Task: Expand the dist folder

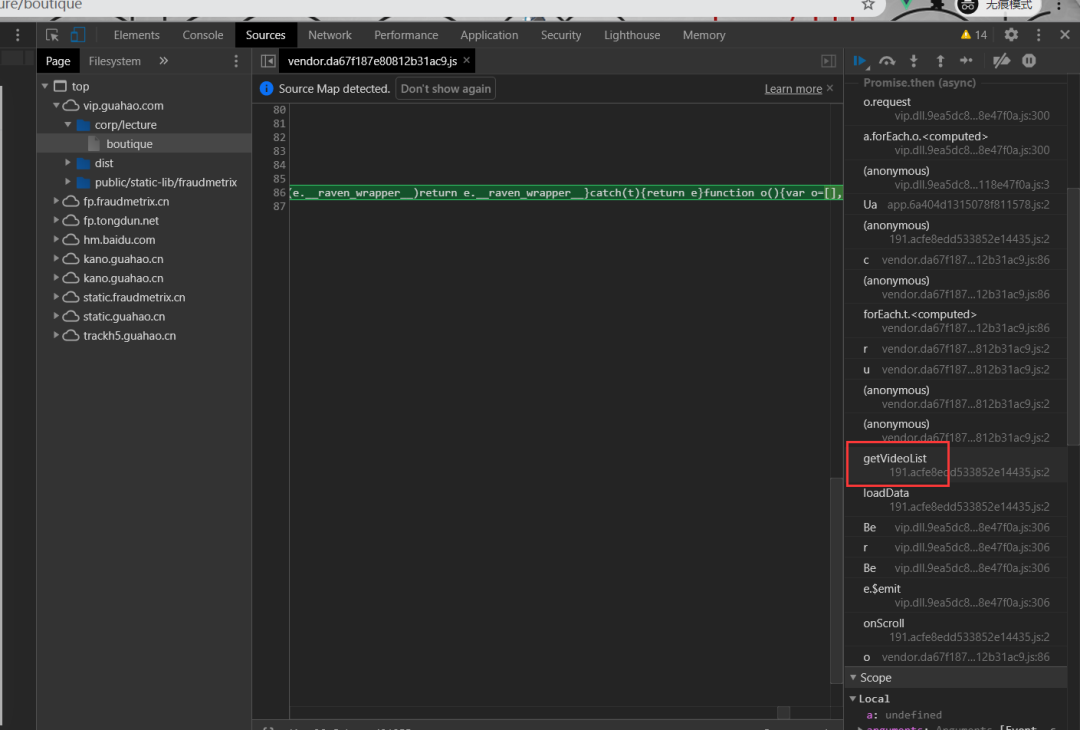Action: (x=68, y=163)
